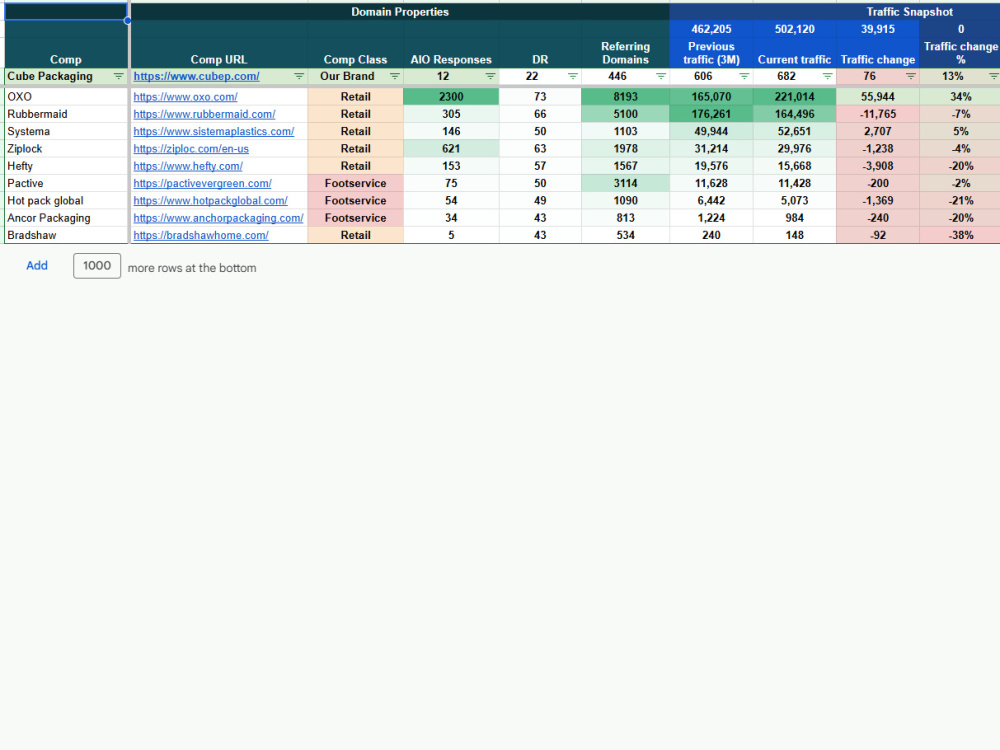Image resolution: width=1000 pixels, height=750 pixels.
Task: Open filter icon next to Current traffic 682
Action: click(827, 77)
